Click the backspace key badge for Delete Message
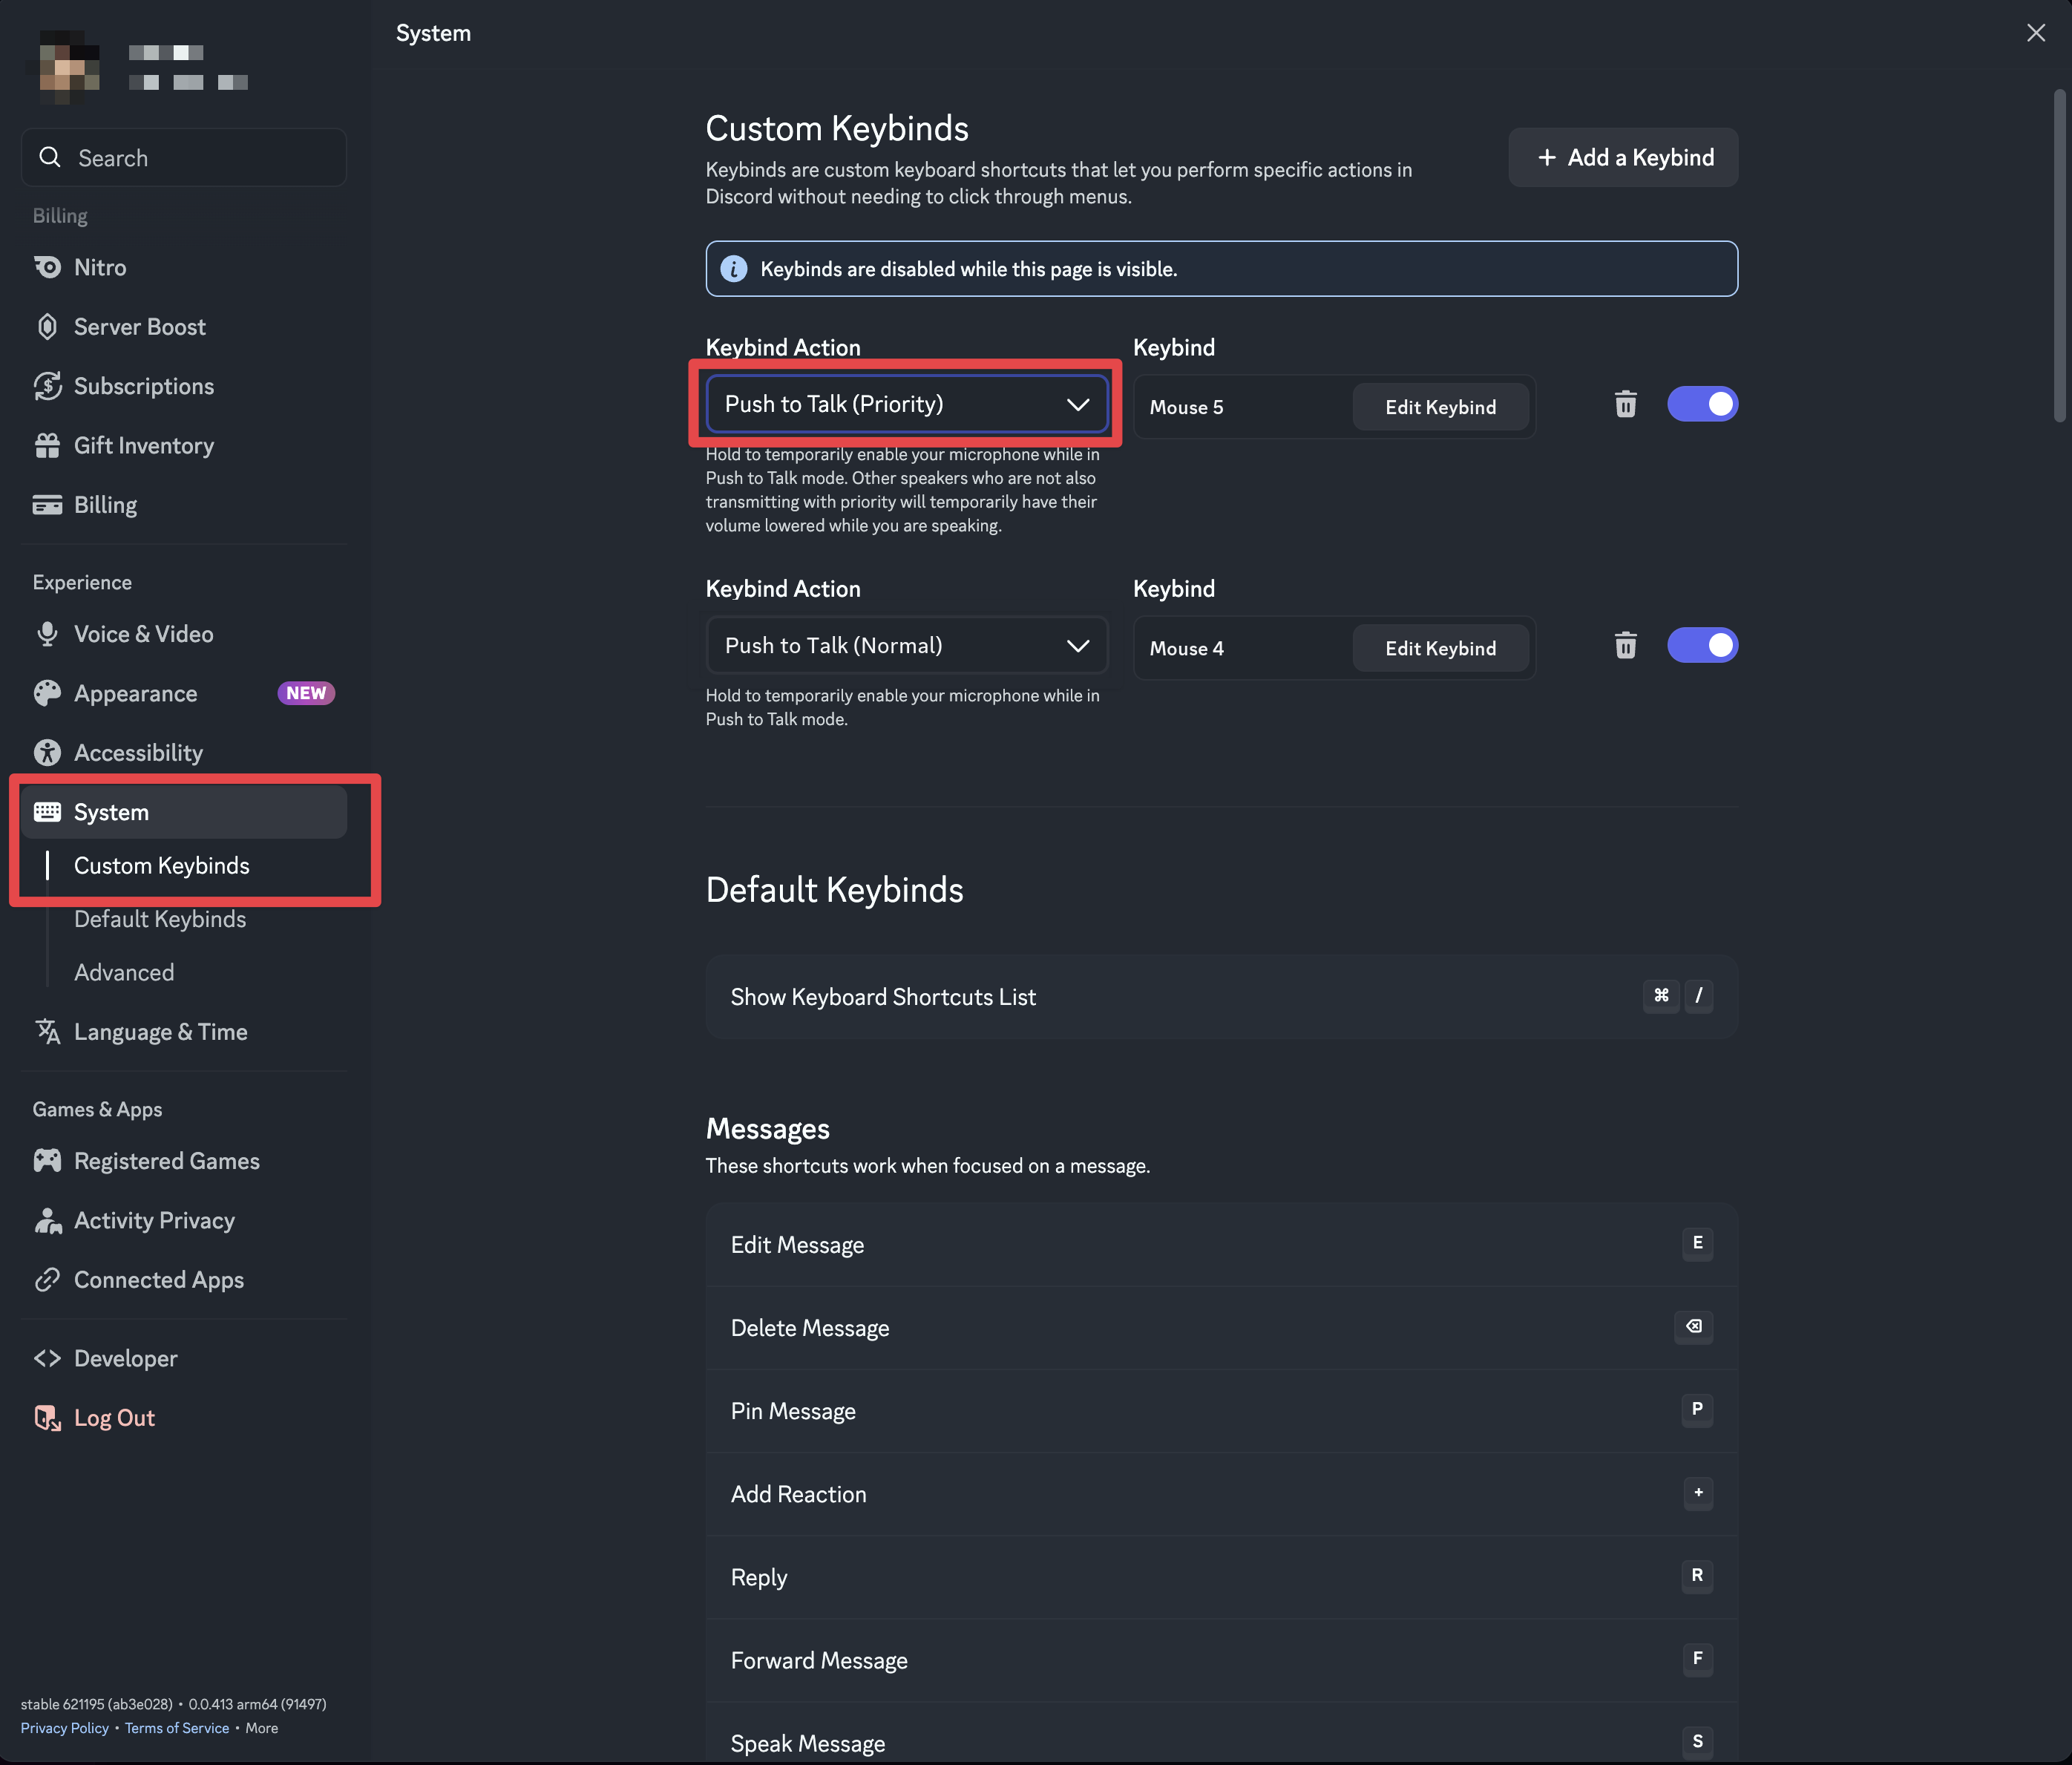 (x=1693, y=1326)
